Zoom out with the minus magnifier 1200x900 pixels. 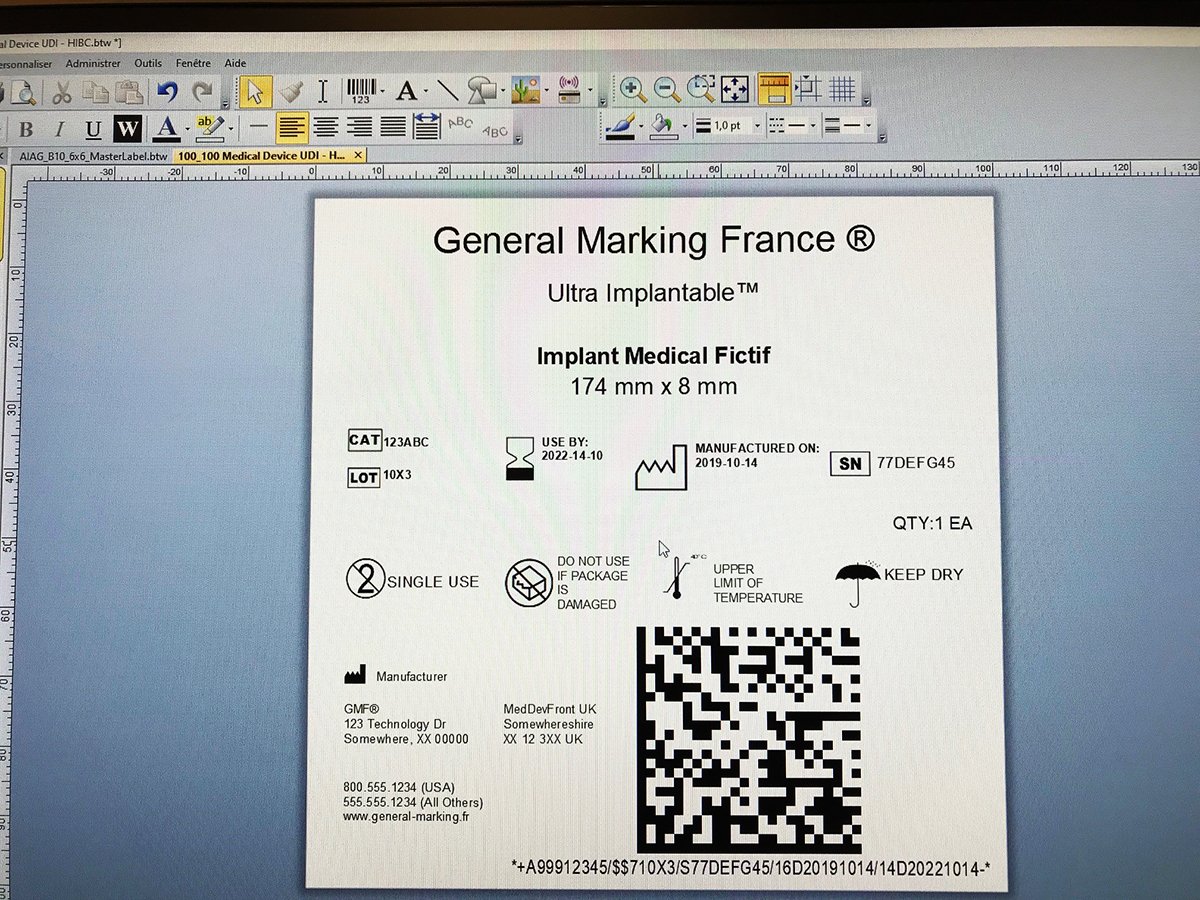(x=667, y=89)
